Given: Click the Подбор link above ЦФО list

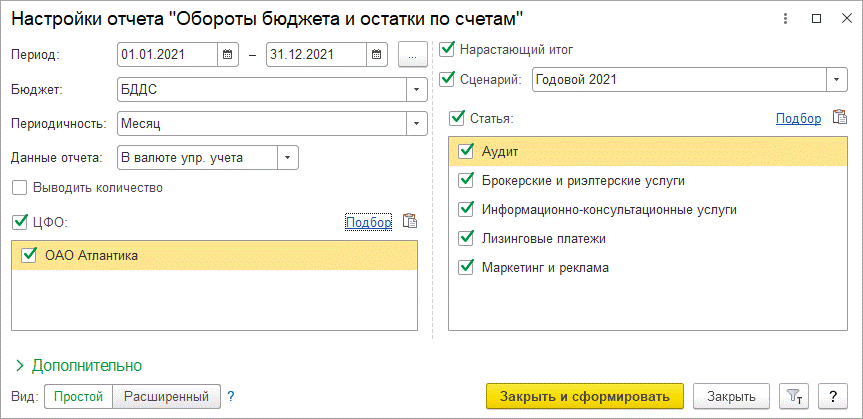Looking at the screenshot, I should (368, 222).
